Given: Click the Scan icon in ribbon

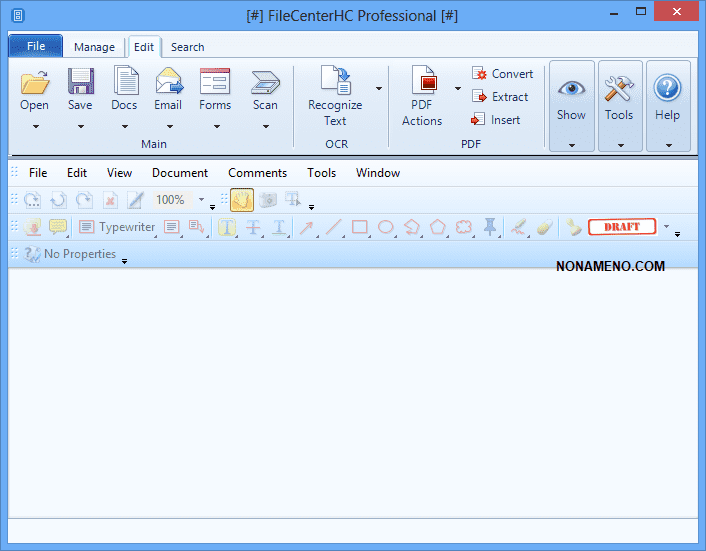Looking at the screenshot, I should point(265,82).
